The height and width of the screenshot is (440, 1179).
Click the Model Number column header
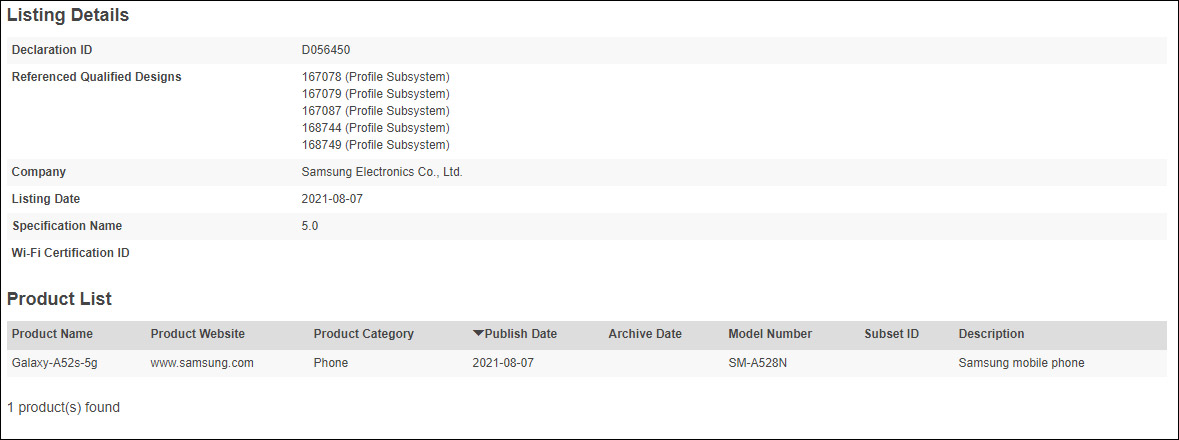tap(770, 334)
